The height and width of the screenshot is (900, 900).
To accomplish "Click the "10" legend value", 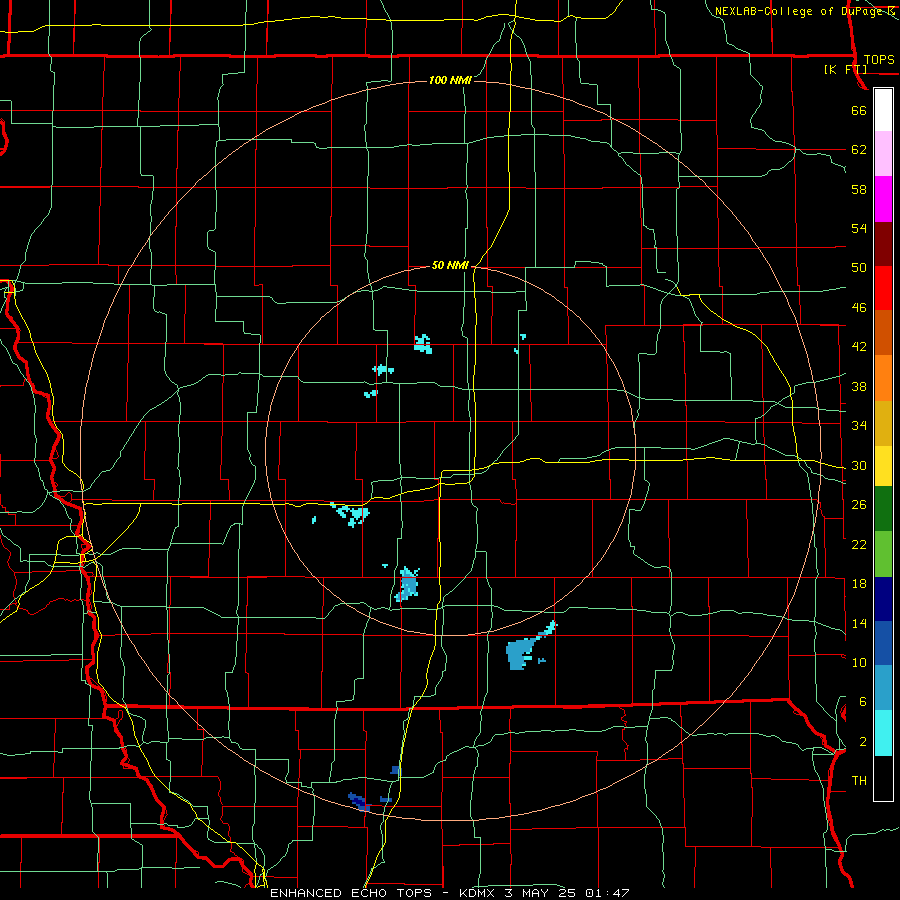I will 859,663.
